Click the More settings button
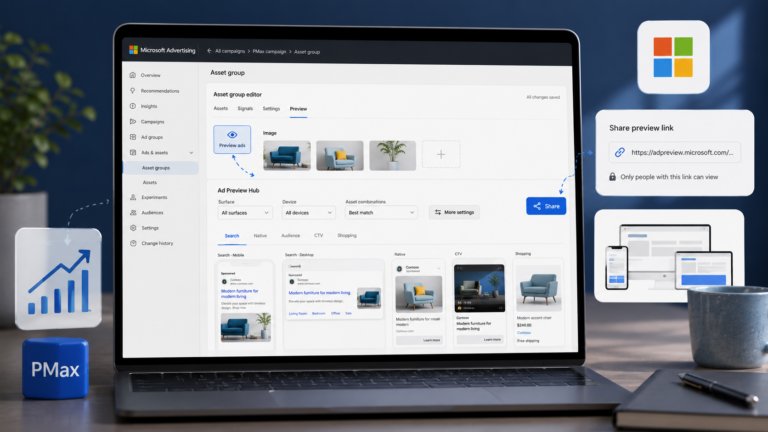 click(x=455, y=212)
